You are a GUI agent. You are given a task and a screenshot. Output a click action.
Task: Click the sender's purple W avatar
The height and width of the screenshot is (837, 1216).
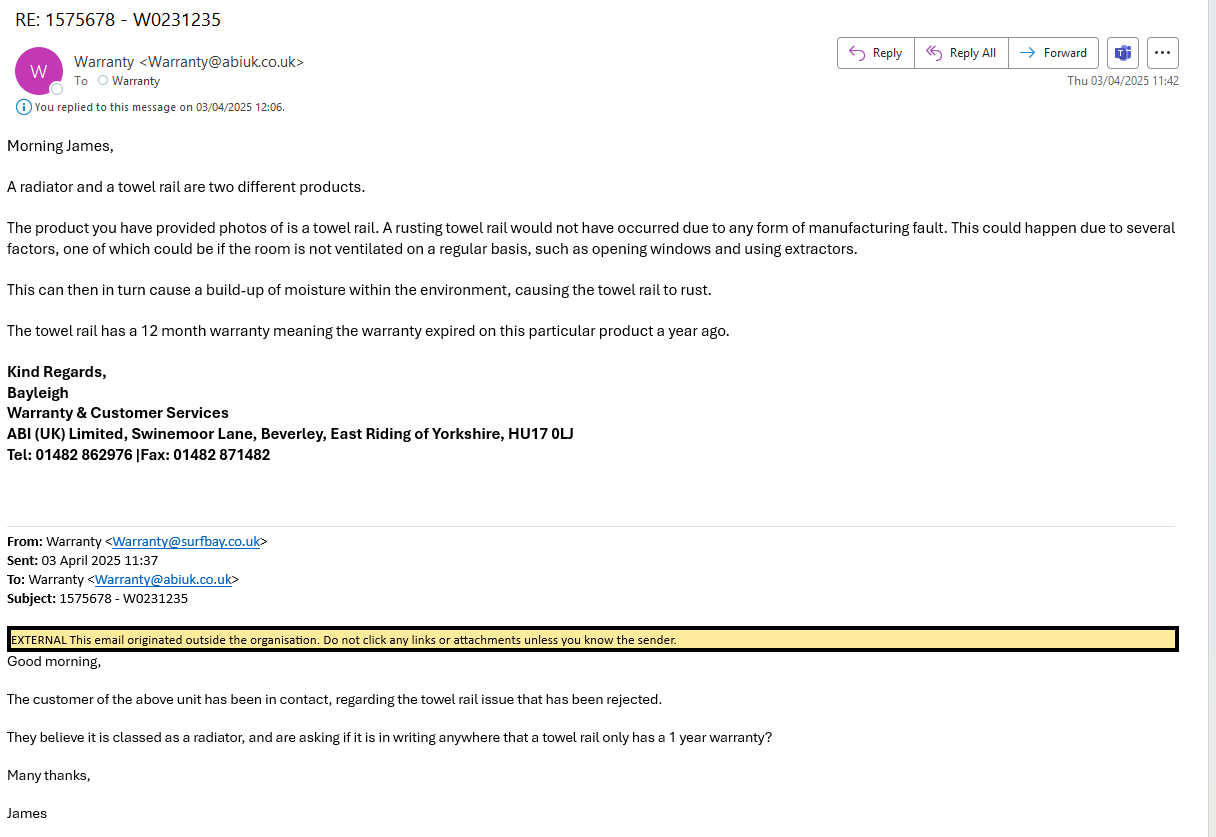click(x=39, y=71)
